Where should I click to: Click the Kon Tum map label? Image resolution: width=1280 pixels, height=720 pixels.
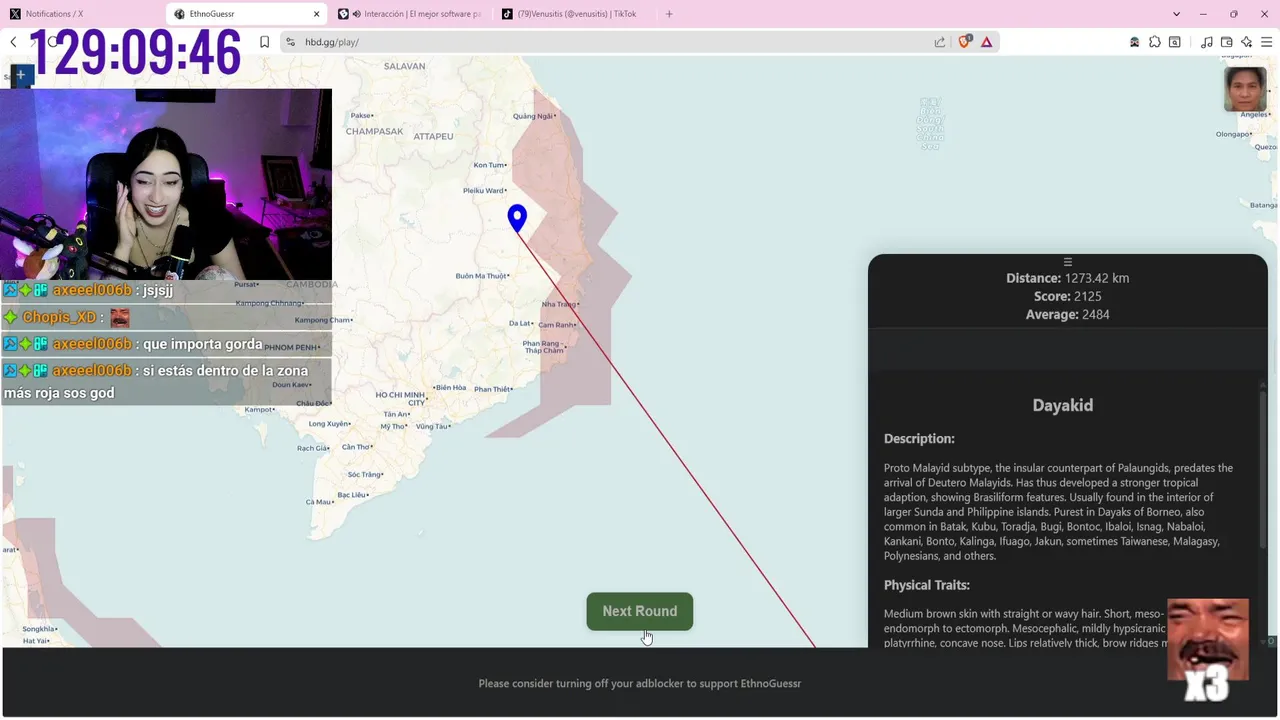489,165
